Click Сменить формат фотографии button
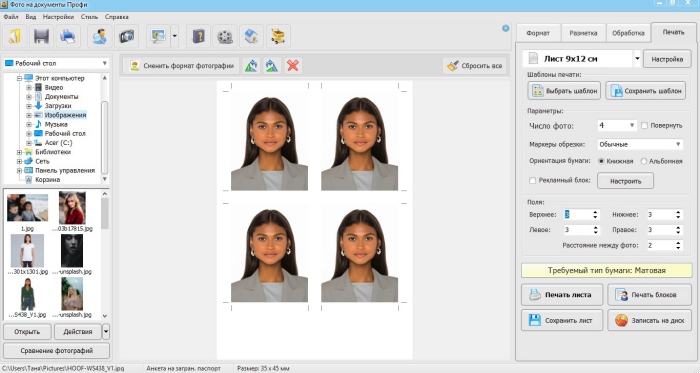 point(181,66)
